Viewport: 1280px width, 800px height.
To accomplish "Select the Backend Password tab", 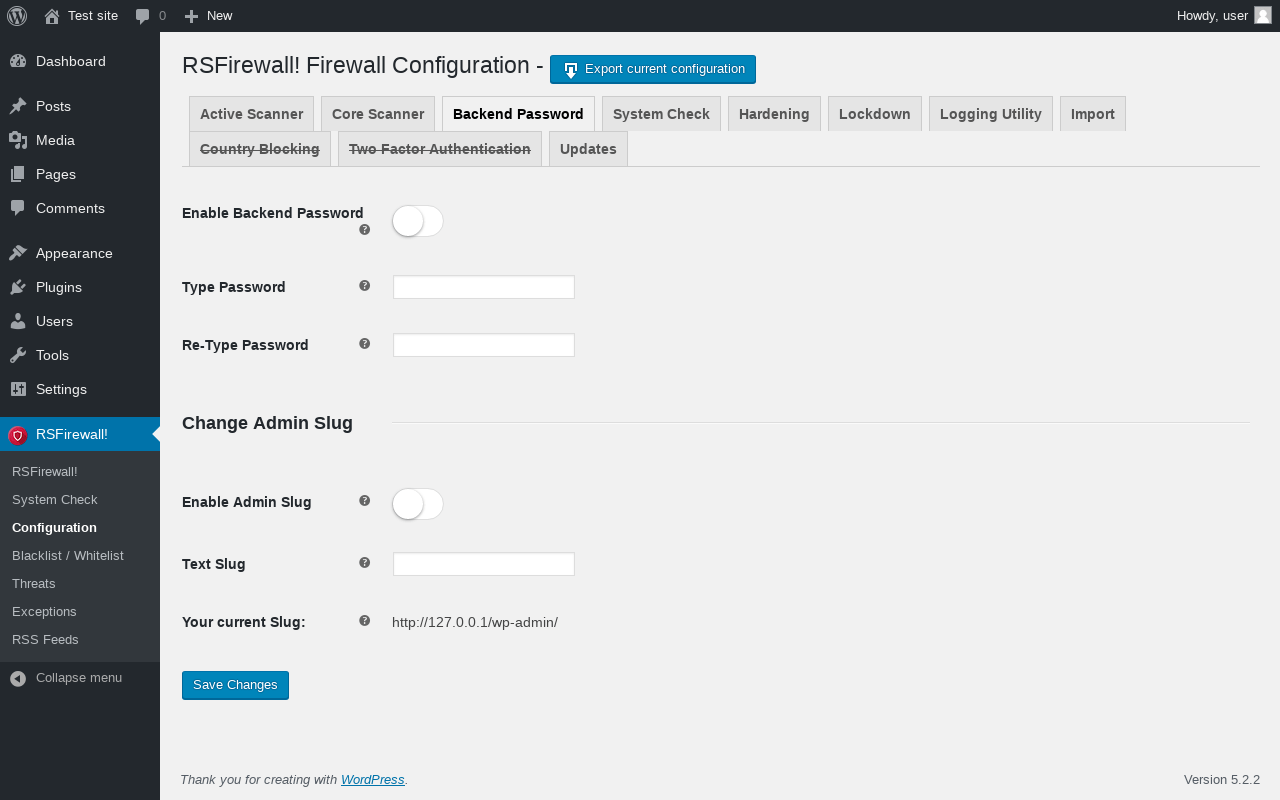I will (x=518, y=114).
